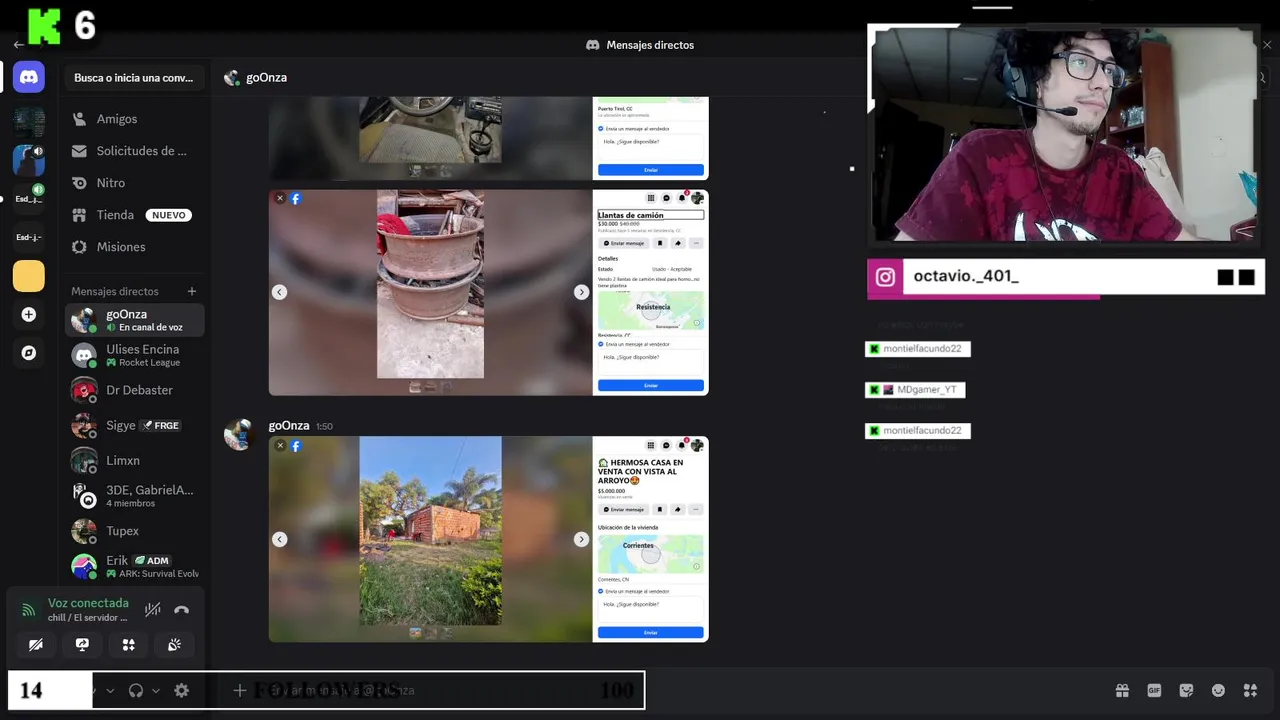
Task: Expand microphone input options chevron
Action: point(110,690)
